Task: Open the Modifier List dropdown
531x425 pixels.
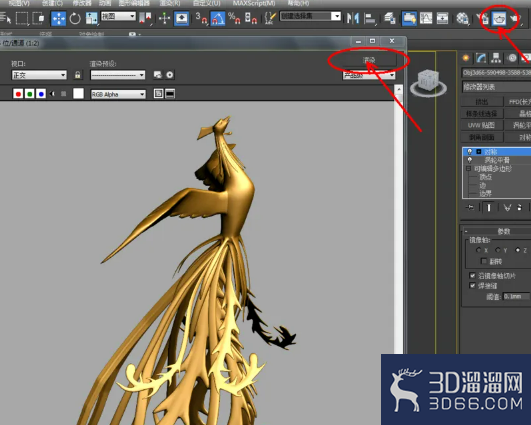Action: tap(496, 87)
